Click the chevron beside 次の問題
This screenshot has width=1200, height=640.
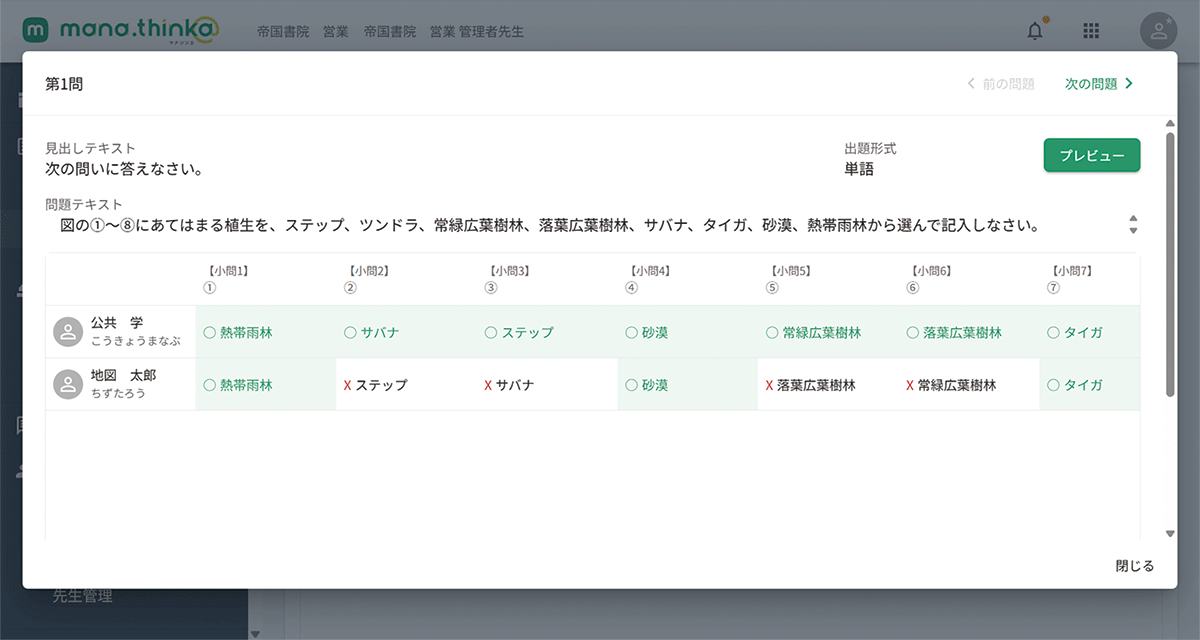(x=1130, y=84)
